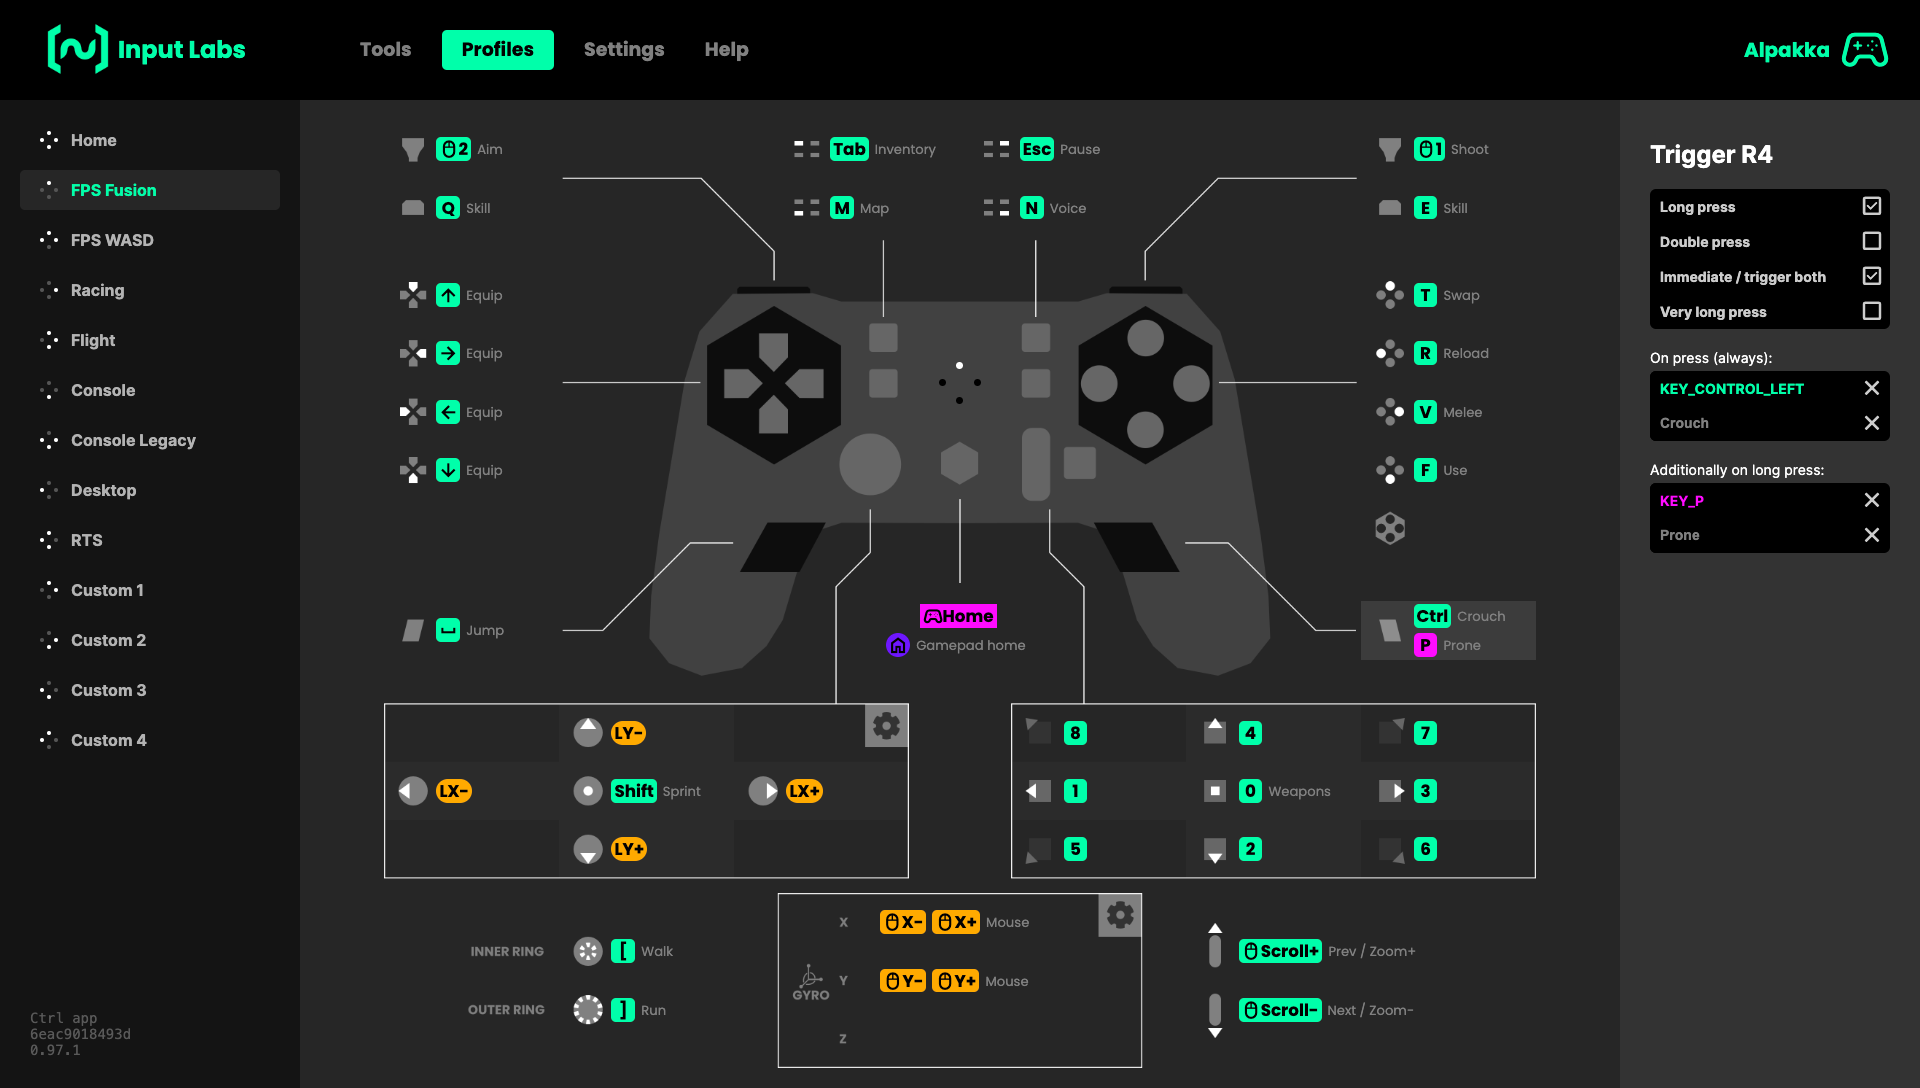This screenshot has height=1088, width=1920.
Task: Click the Gamepad home button icon
Action: pyautogui.click(x=897, y=646)
